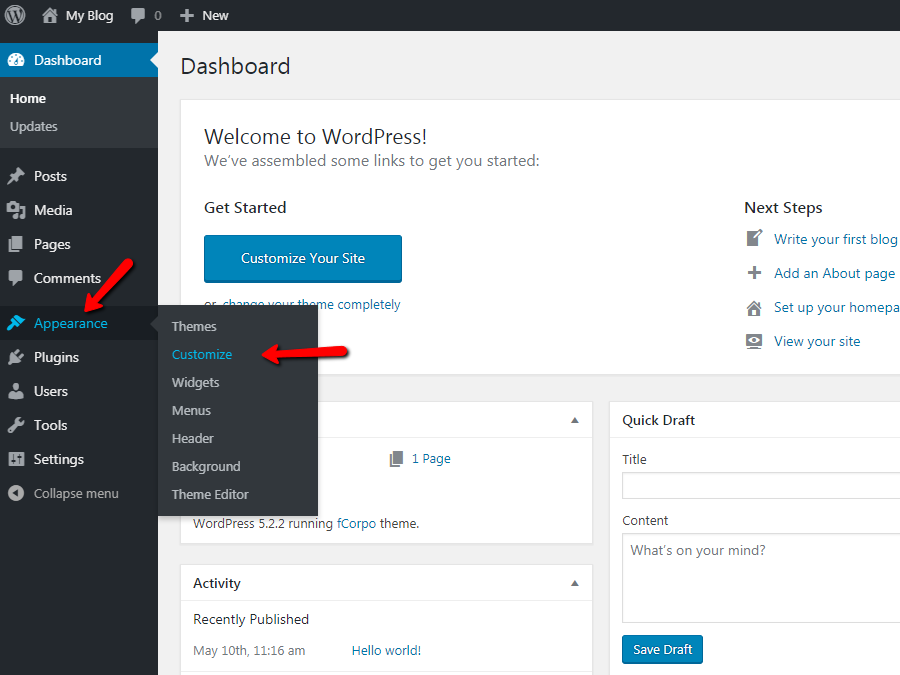This screenshot has width=900, height=675.
Task: Click the house icon beside Set up homepage
Action: [754, 308]
